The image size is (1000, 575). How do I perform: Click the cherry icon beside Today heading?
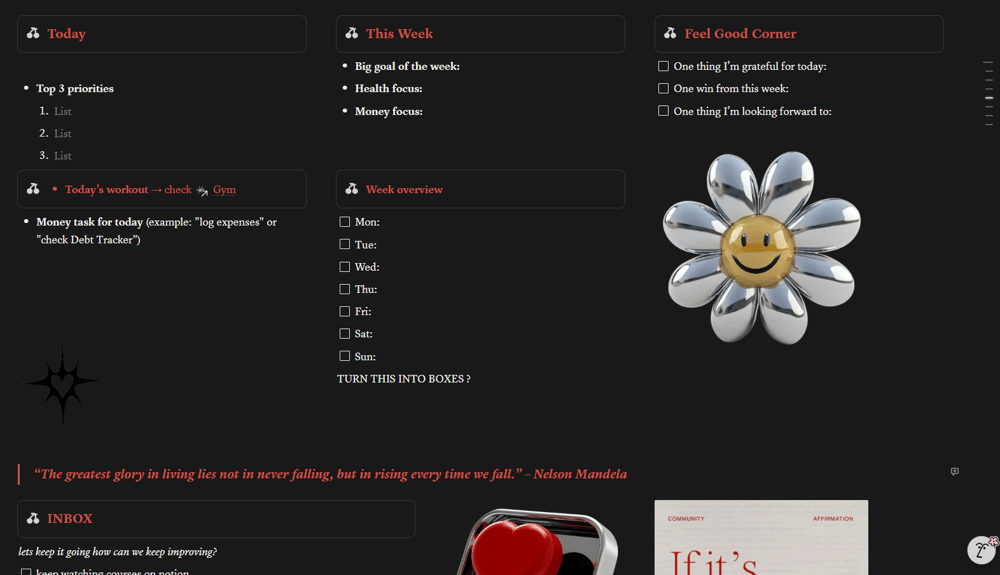pos(33,33)
